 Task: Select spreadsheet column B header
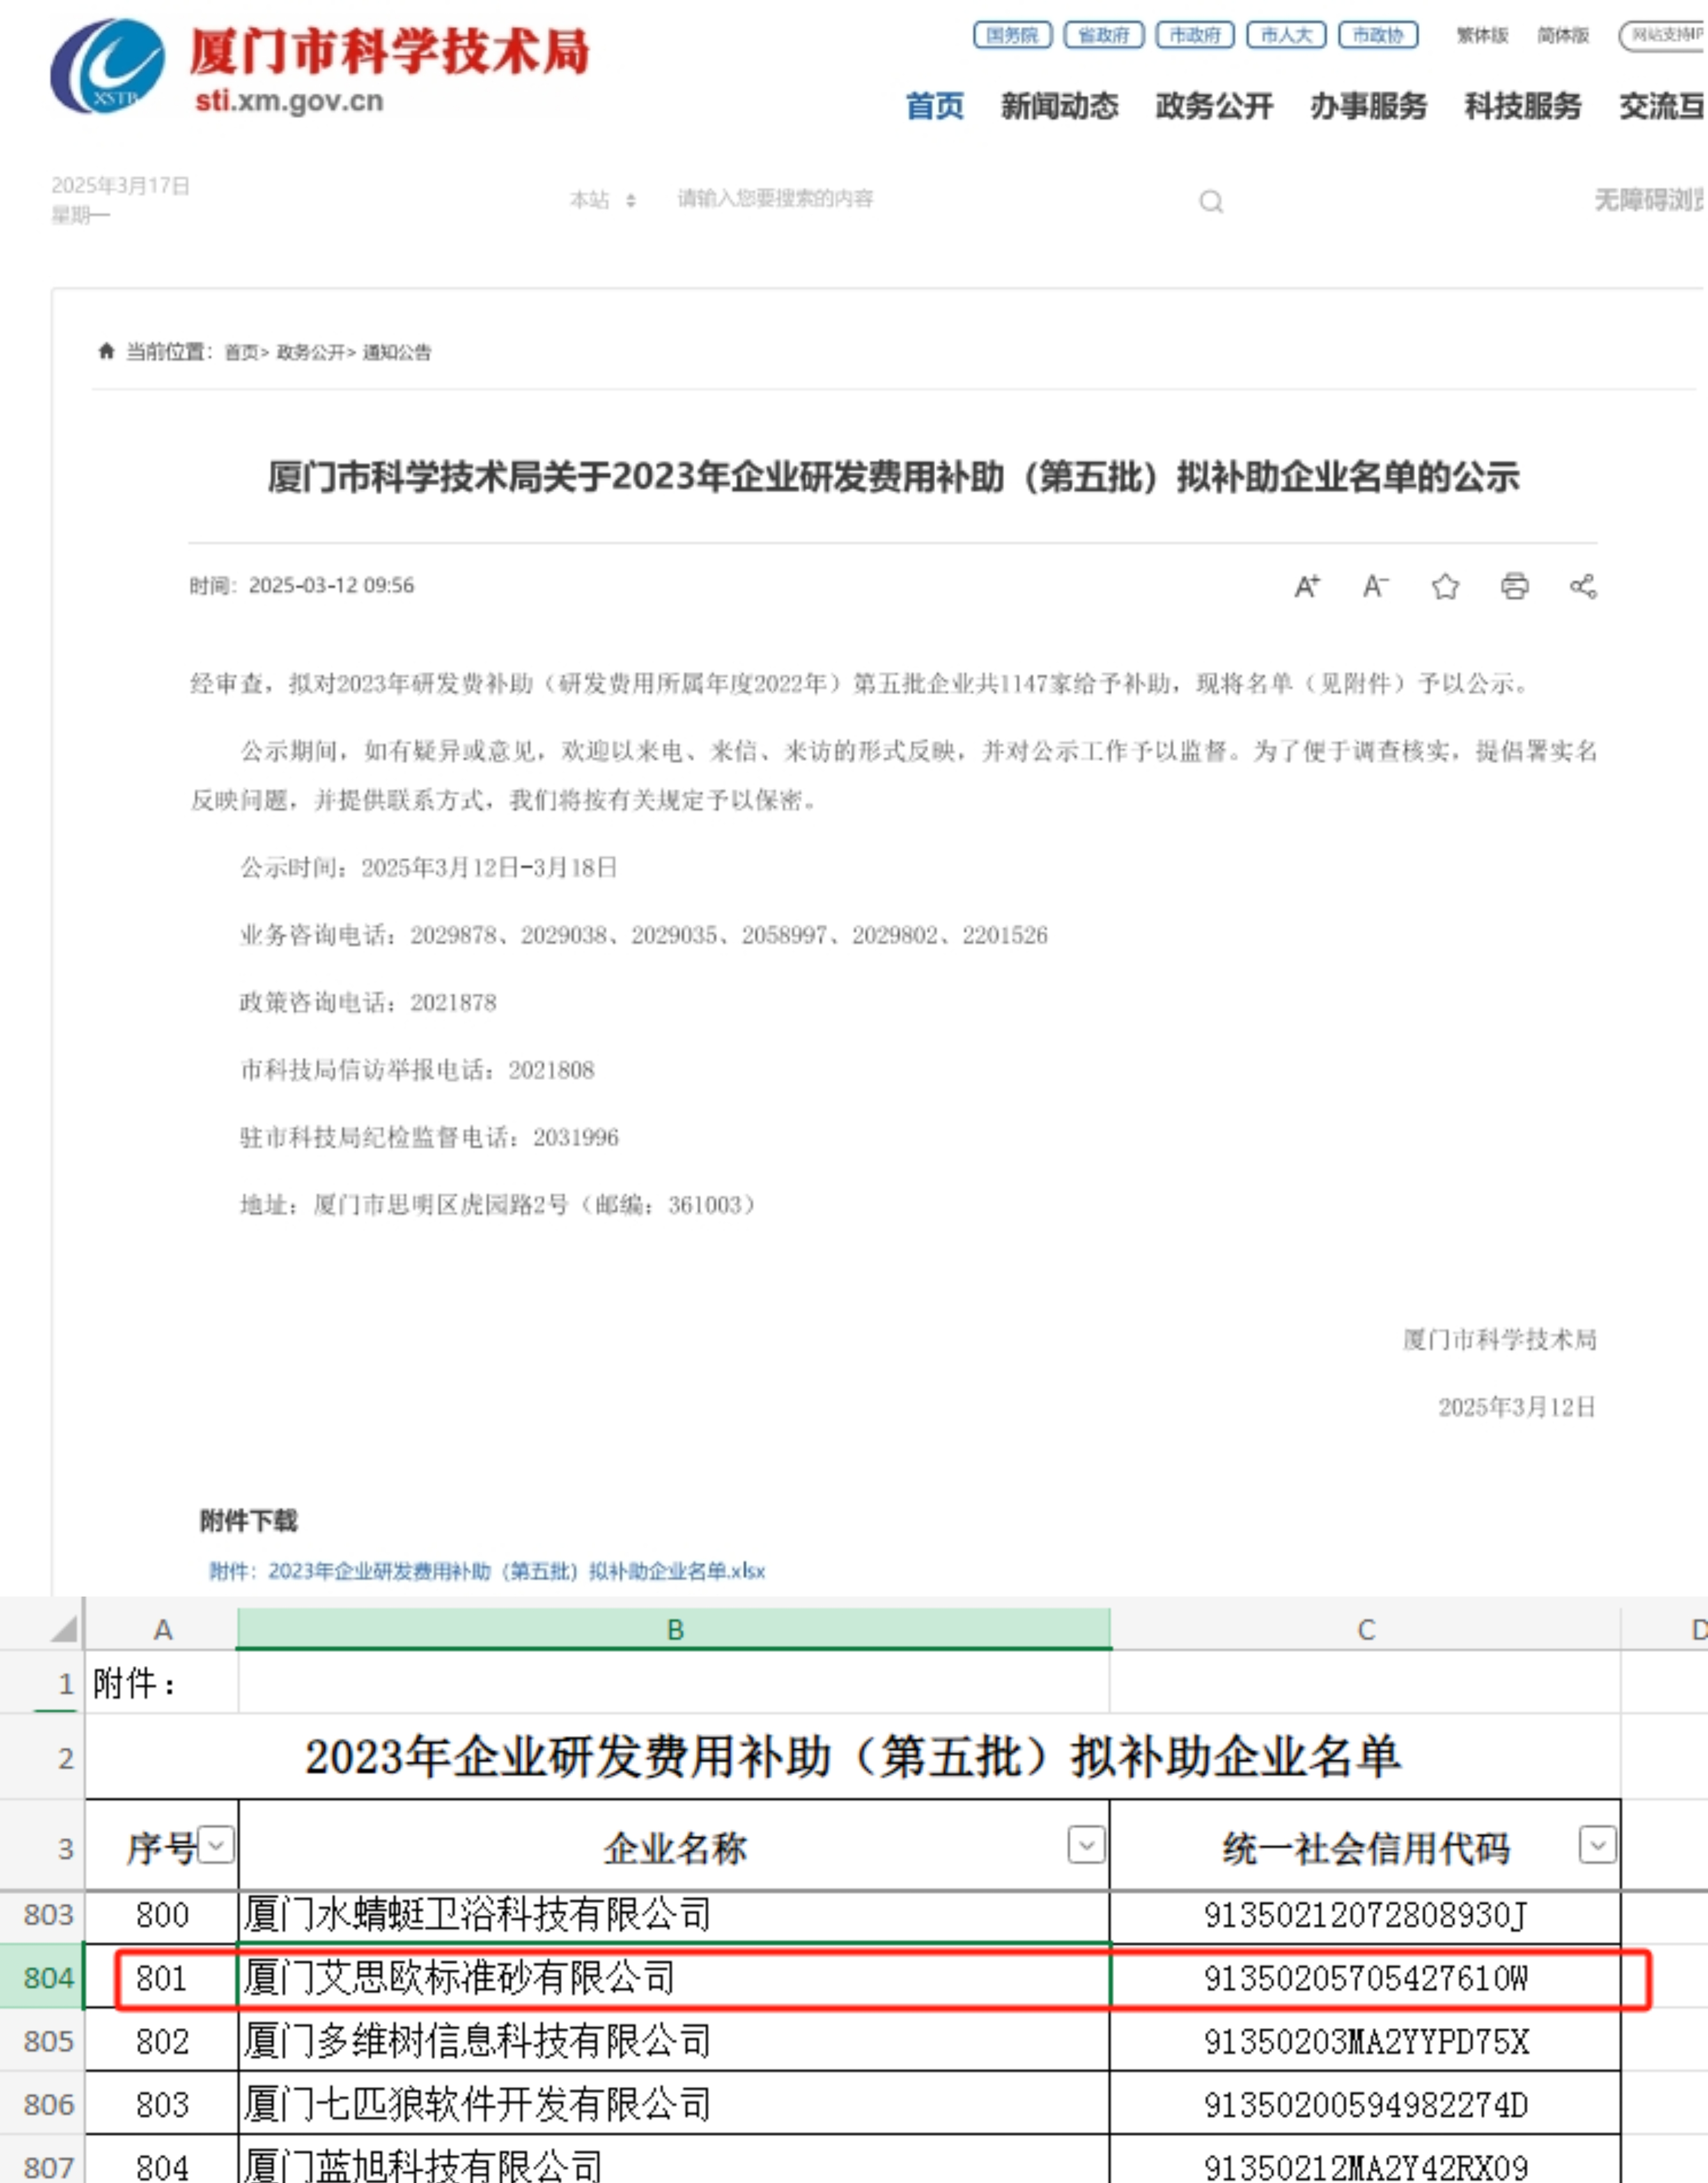click(x=674, y=1629)
